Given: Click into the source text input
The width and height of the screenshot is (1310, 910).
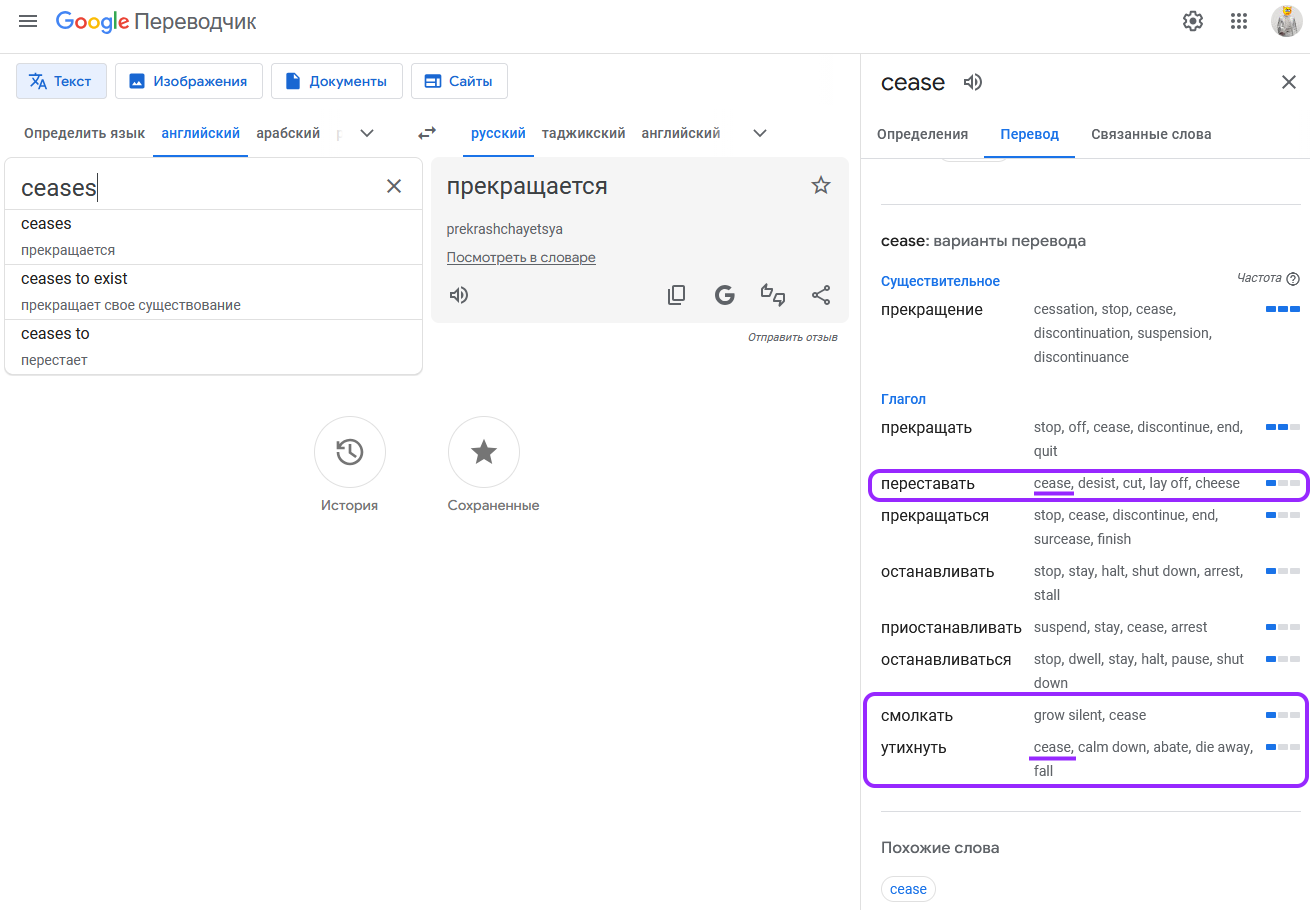Looking at the screenshot, I should (x=195, y=187).
